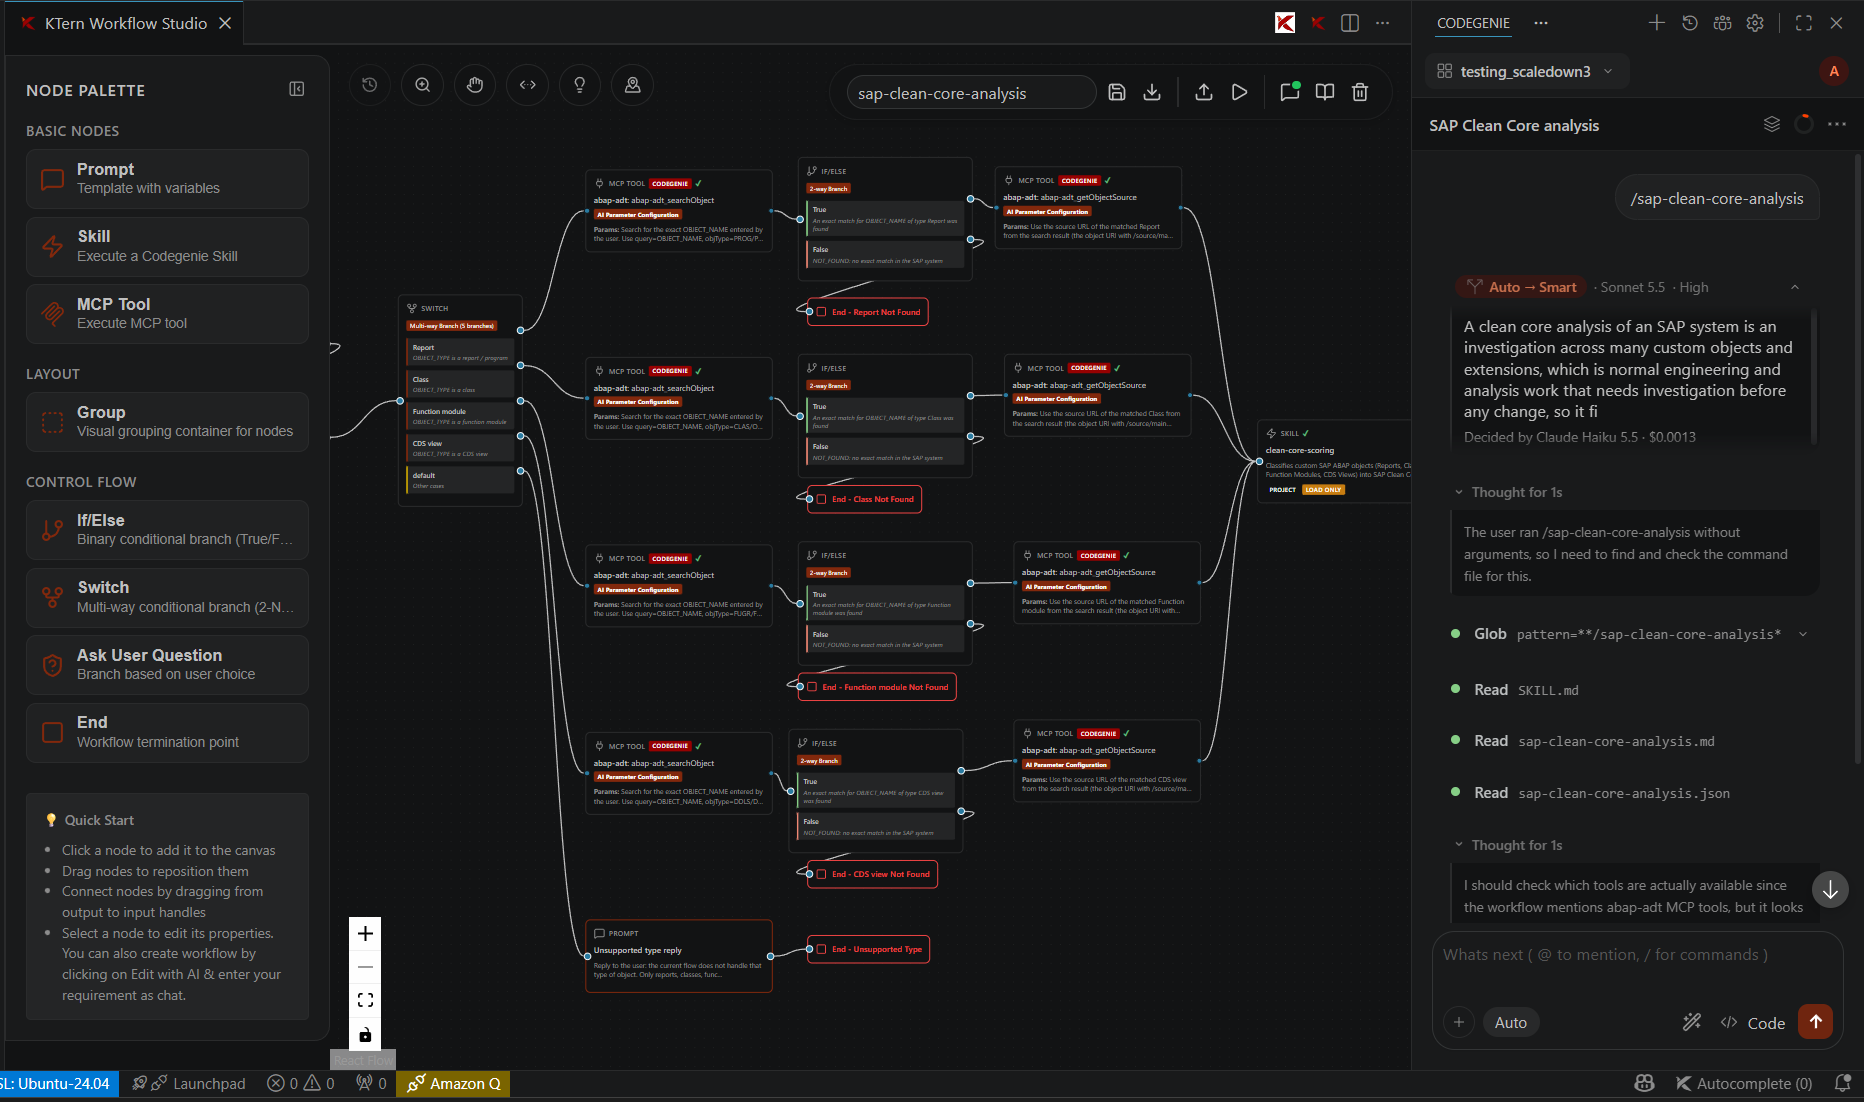The width and height of the screenshot is (1864, 1102).
Task: Add a Group layout node
Action: click(x=167, y=421)
